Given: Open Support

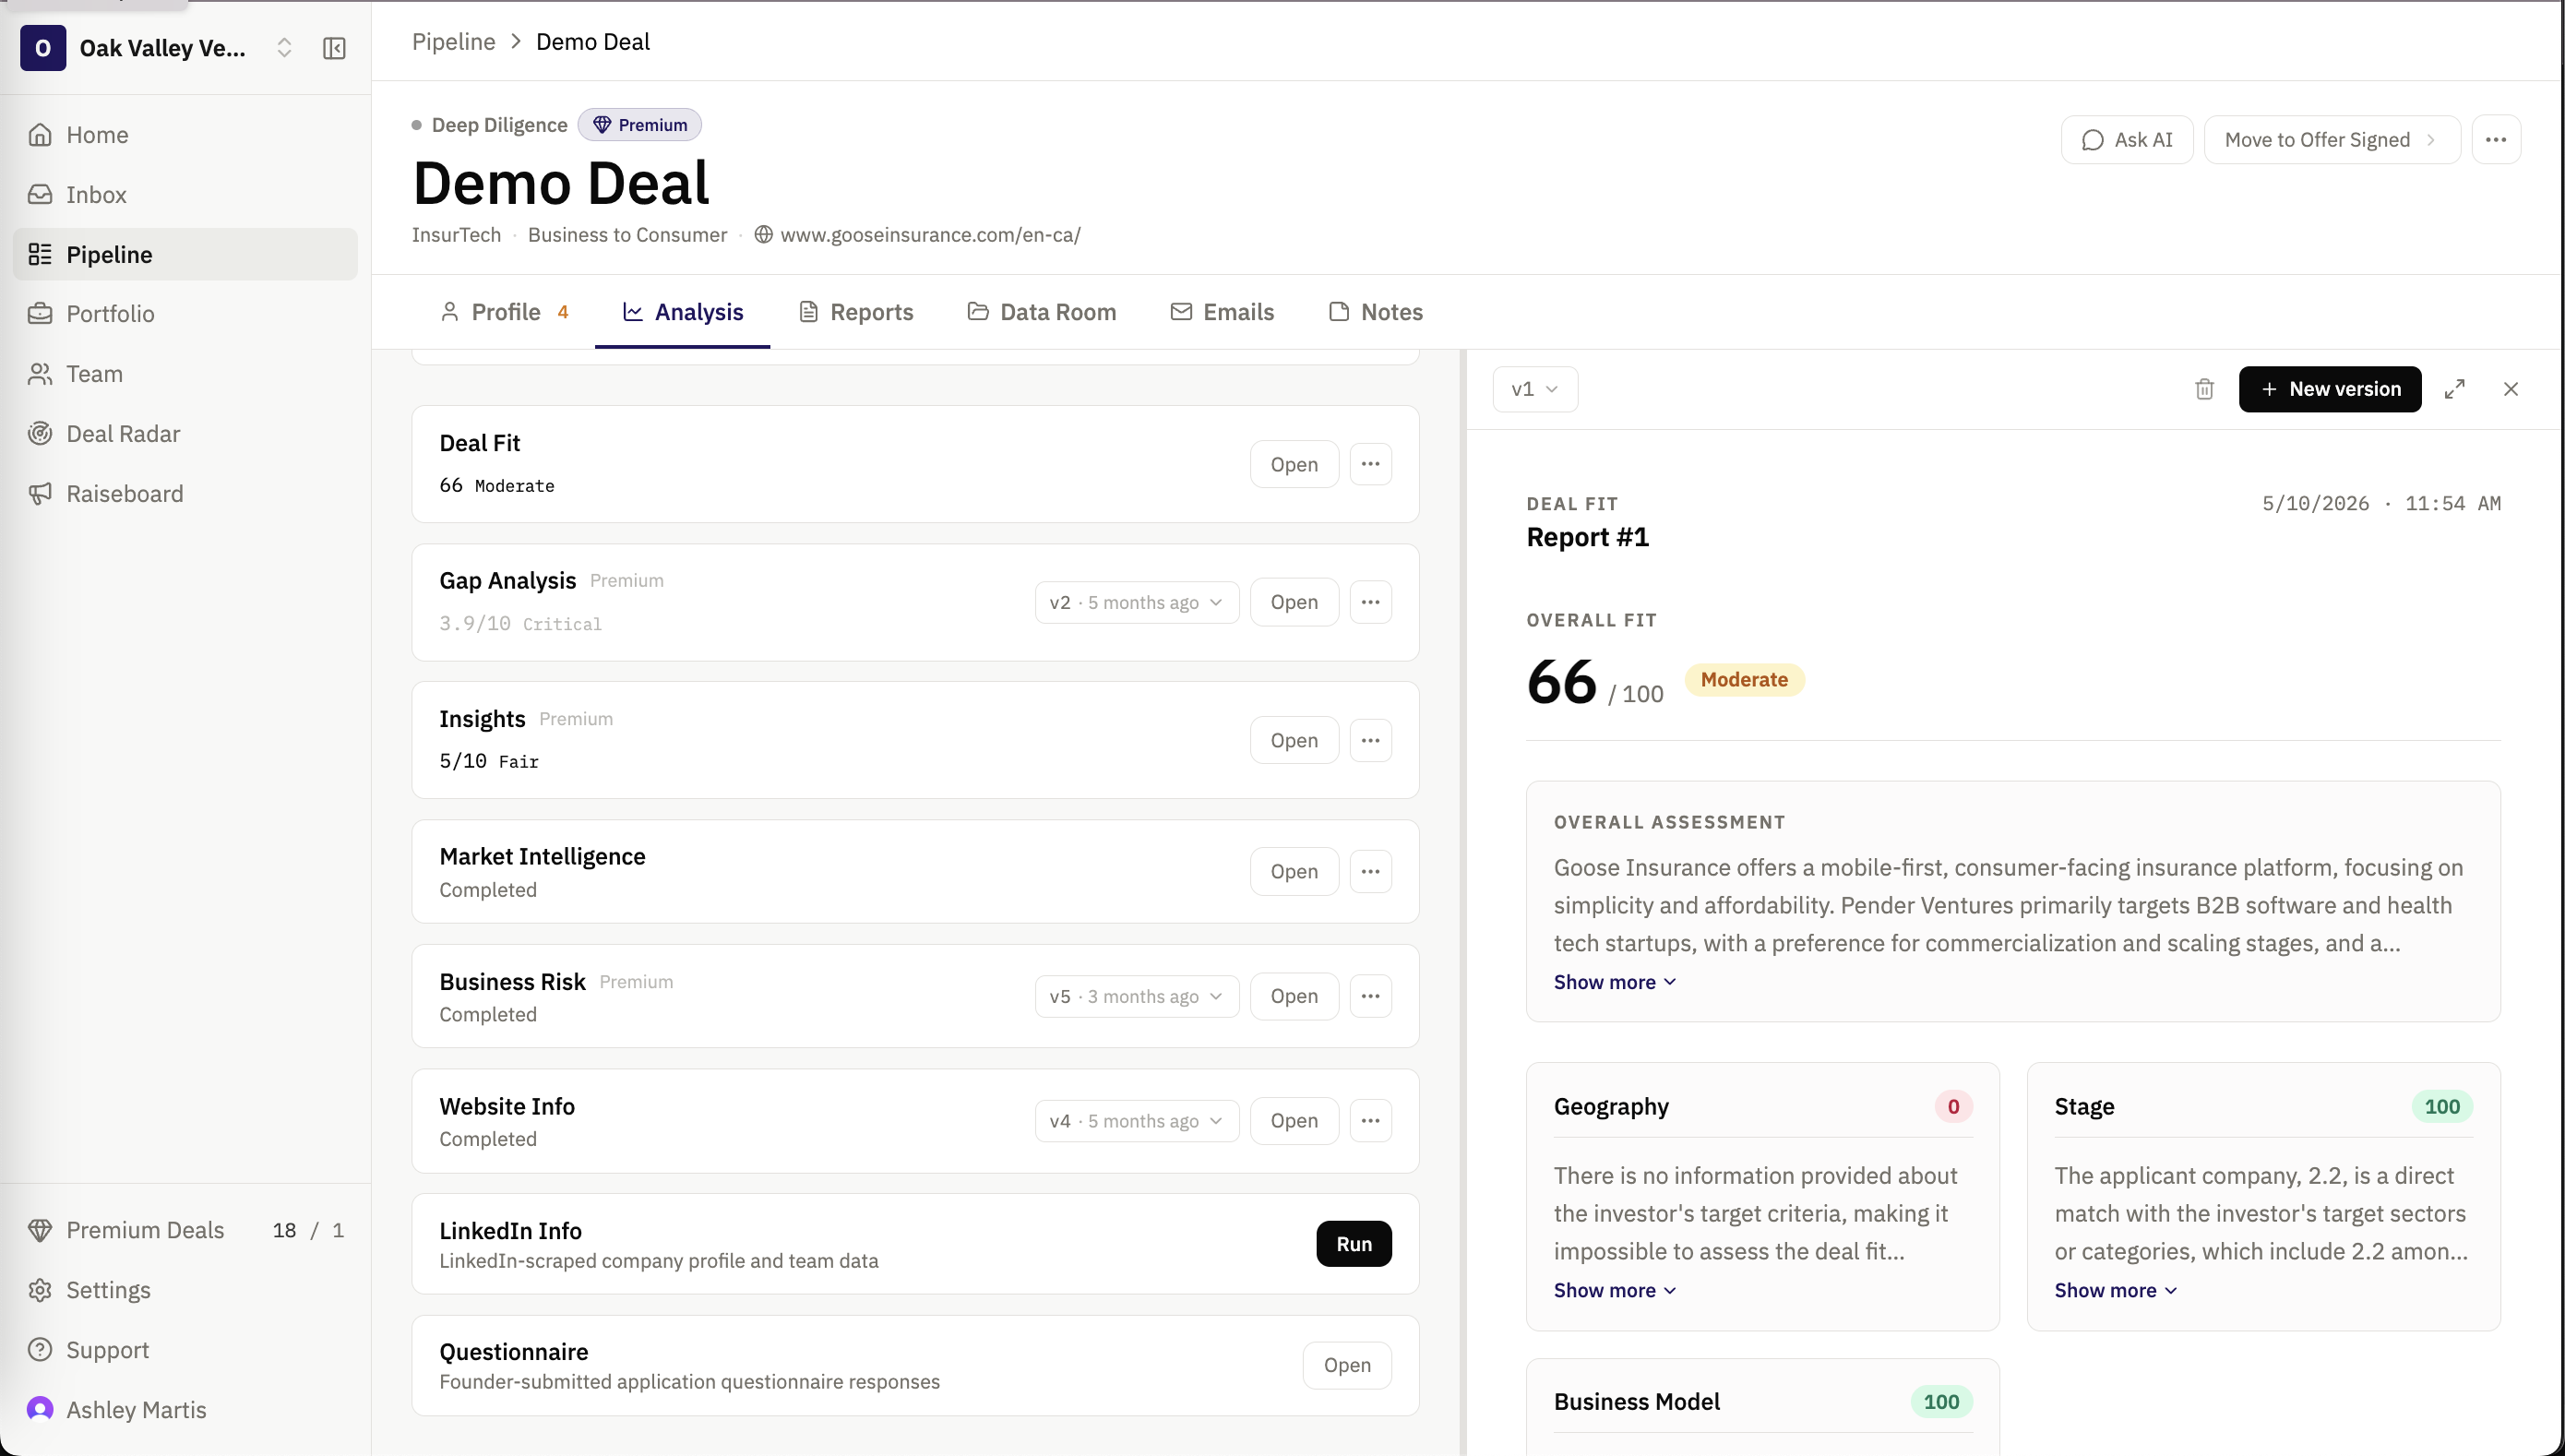Looking at the screenshot, I should pos(185,1350).
